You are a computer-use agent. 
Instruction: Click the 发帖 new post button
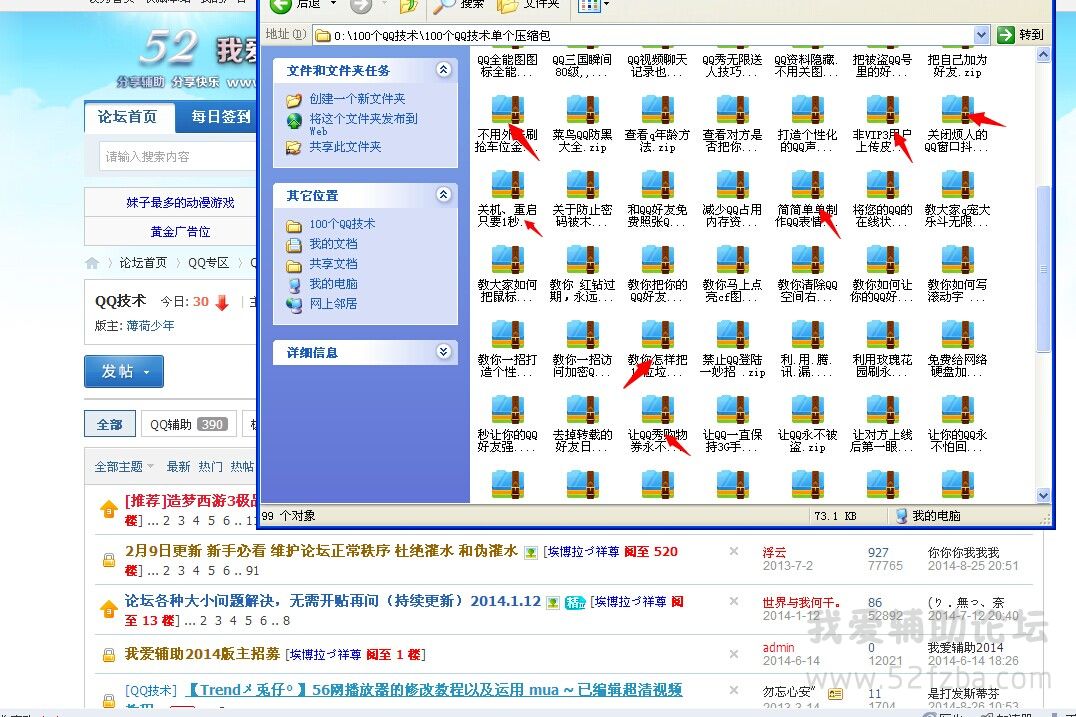(124, 371)
